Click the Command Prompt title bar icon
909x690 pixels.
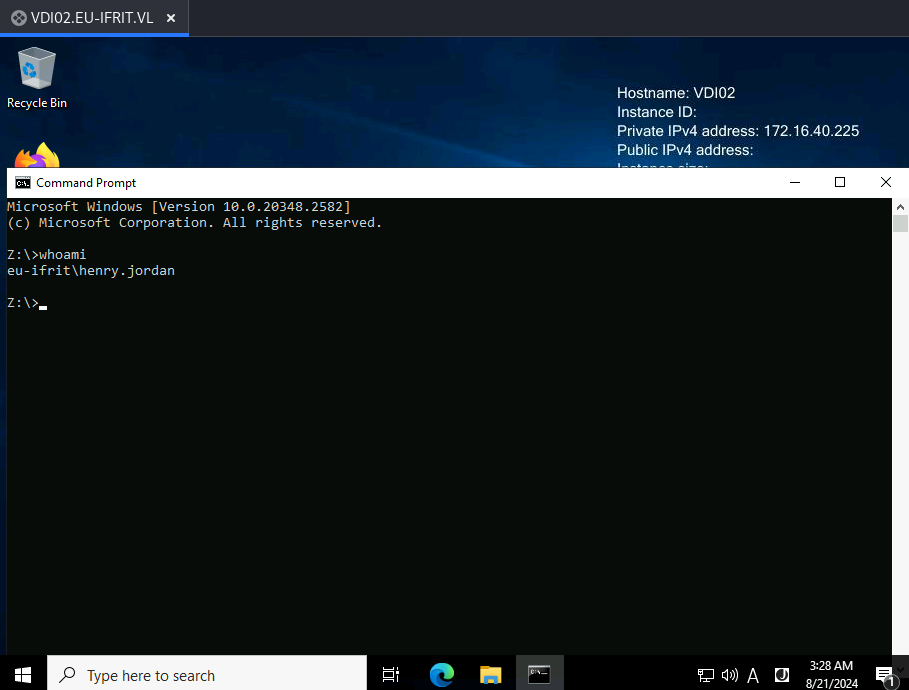(23, 183)
